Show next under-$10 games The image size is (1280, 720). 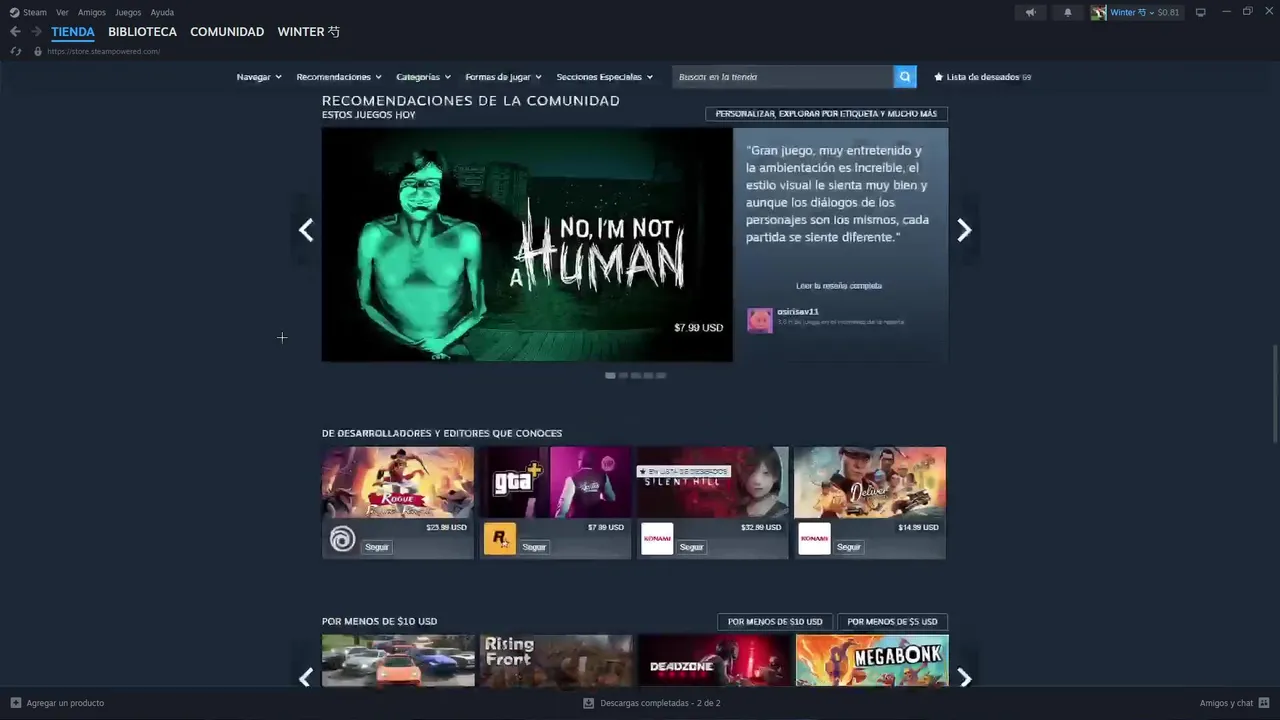pyautogui.click(x=964, y=677)
